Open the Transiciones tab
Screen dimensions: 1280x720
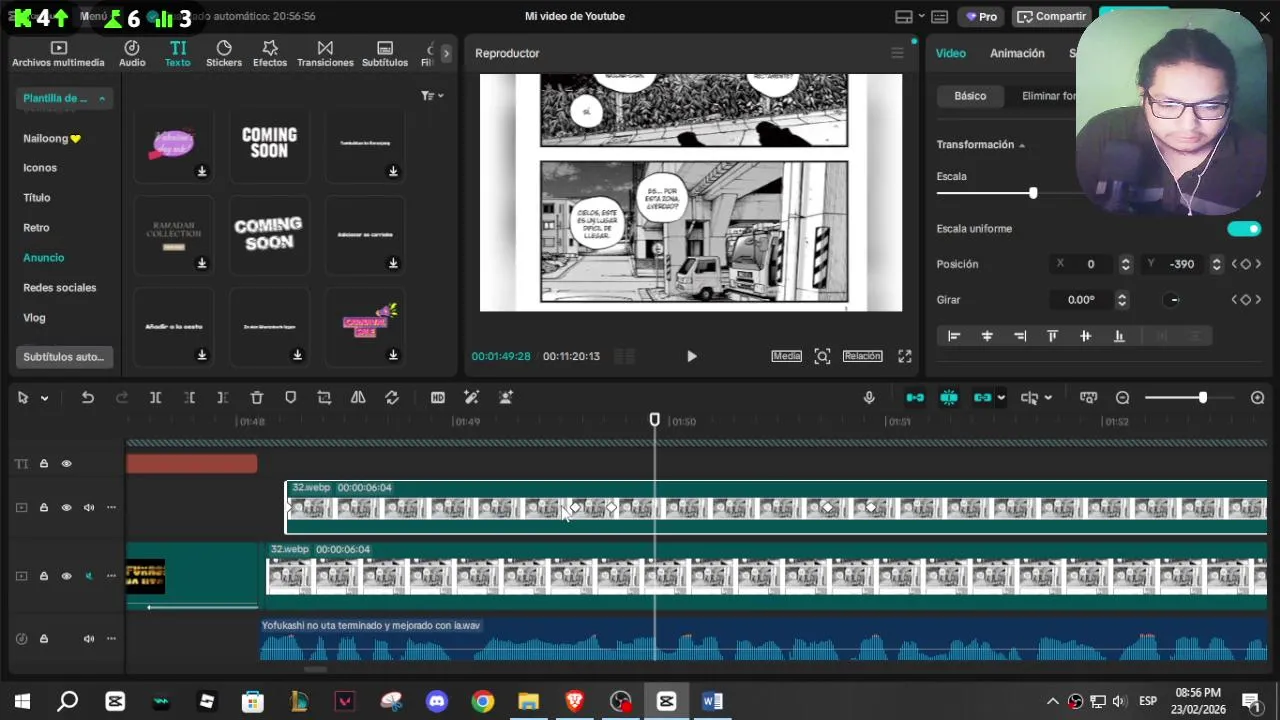coord(325,54)
